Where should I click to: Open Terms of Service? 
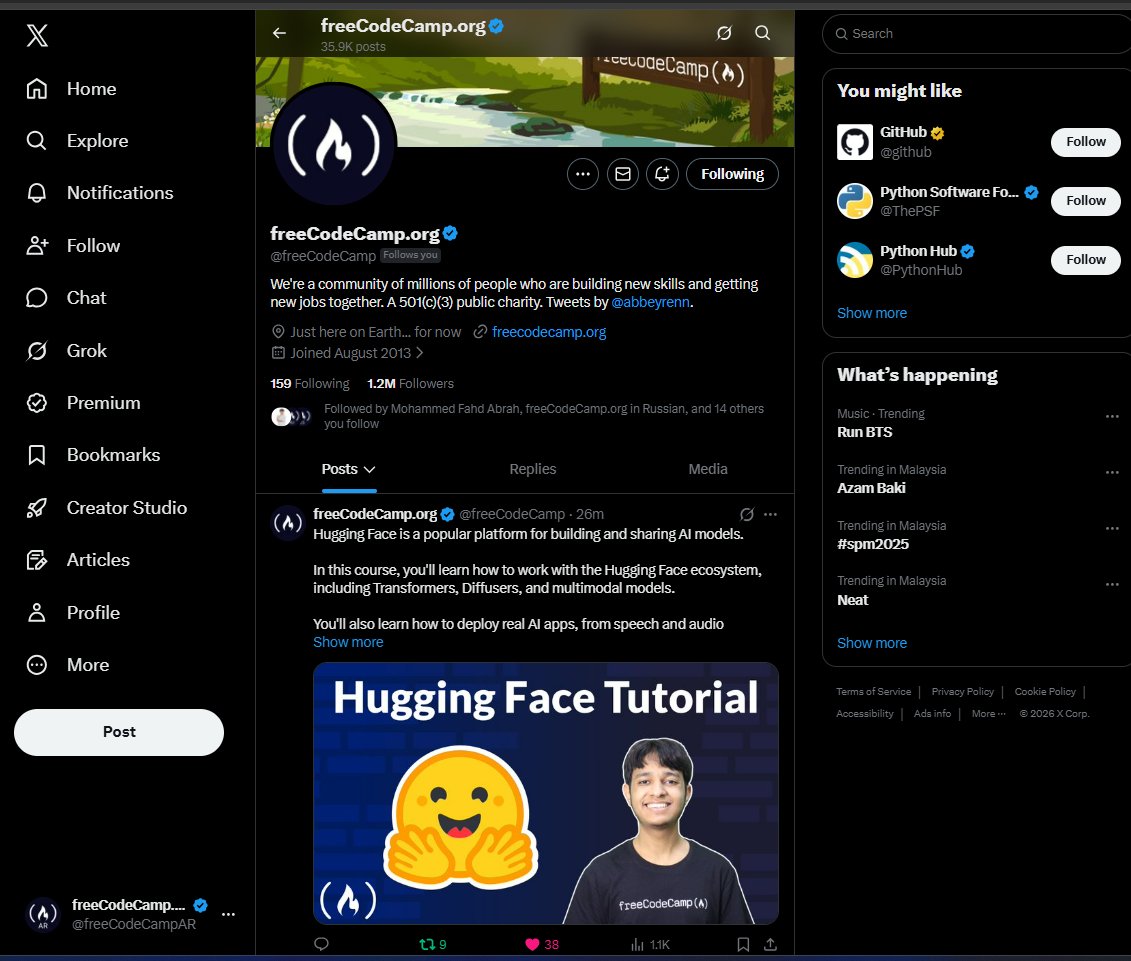[x=873, y=691]
